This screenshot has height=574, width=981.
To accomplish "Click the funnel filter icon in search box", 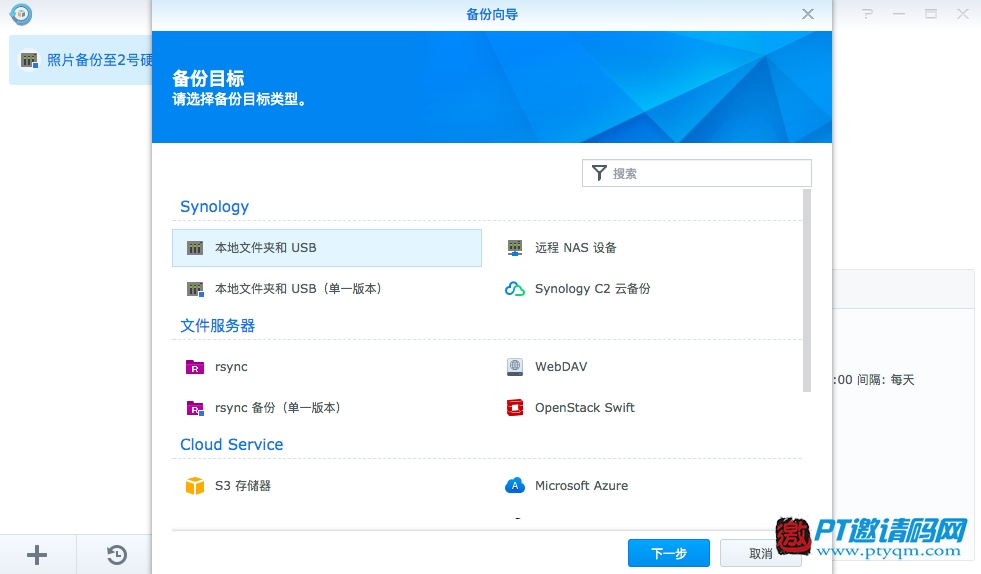I will click(x=599, y=173).
